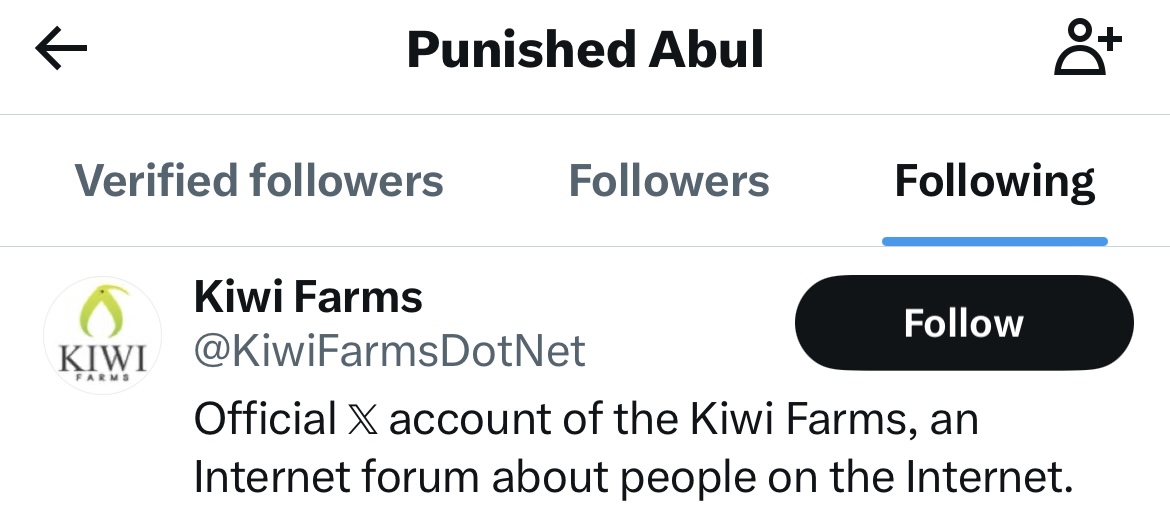Tap the add person icon
This screenshot has height=525, width=1170.
pyautogui.click(x=1088, y=50)
